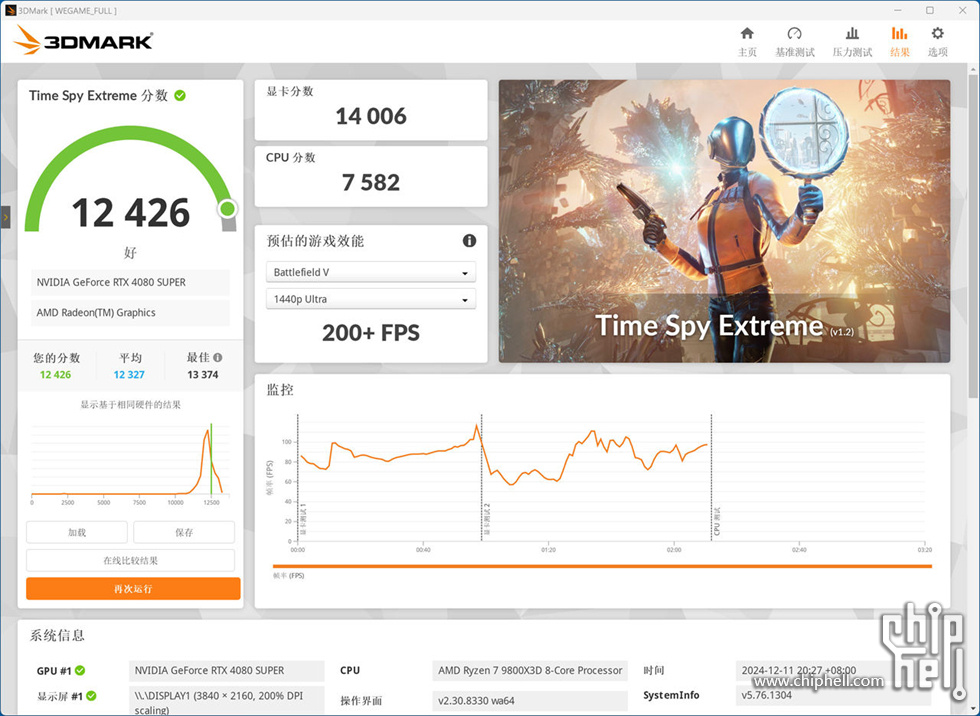Click the 系统信息 (System info) heading
Image resolution: width=980 pixels, height=716 pixels.
[x=57, y=635]
